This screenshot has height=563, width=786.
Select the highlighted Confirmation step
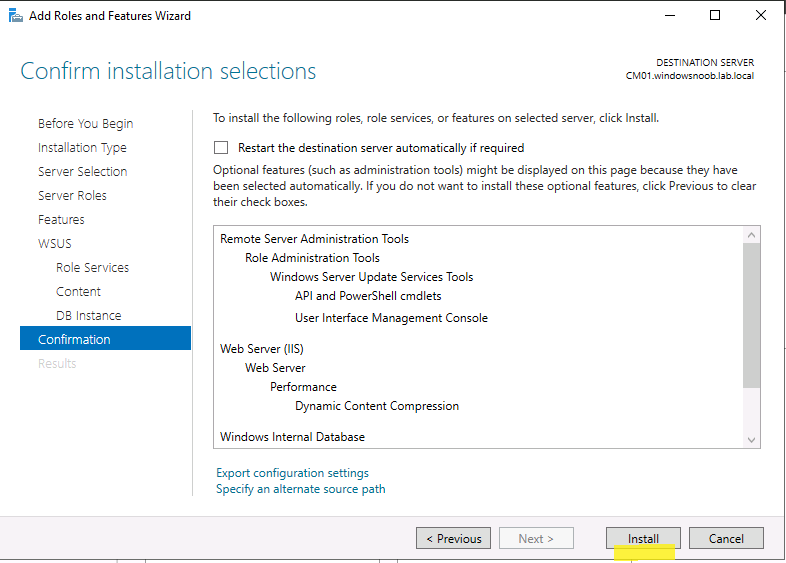point(105,338)
